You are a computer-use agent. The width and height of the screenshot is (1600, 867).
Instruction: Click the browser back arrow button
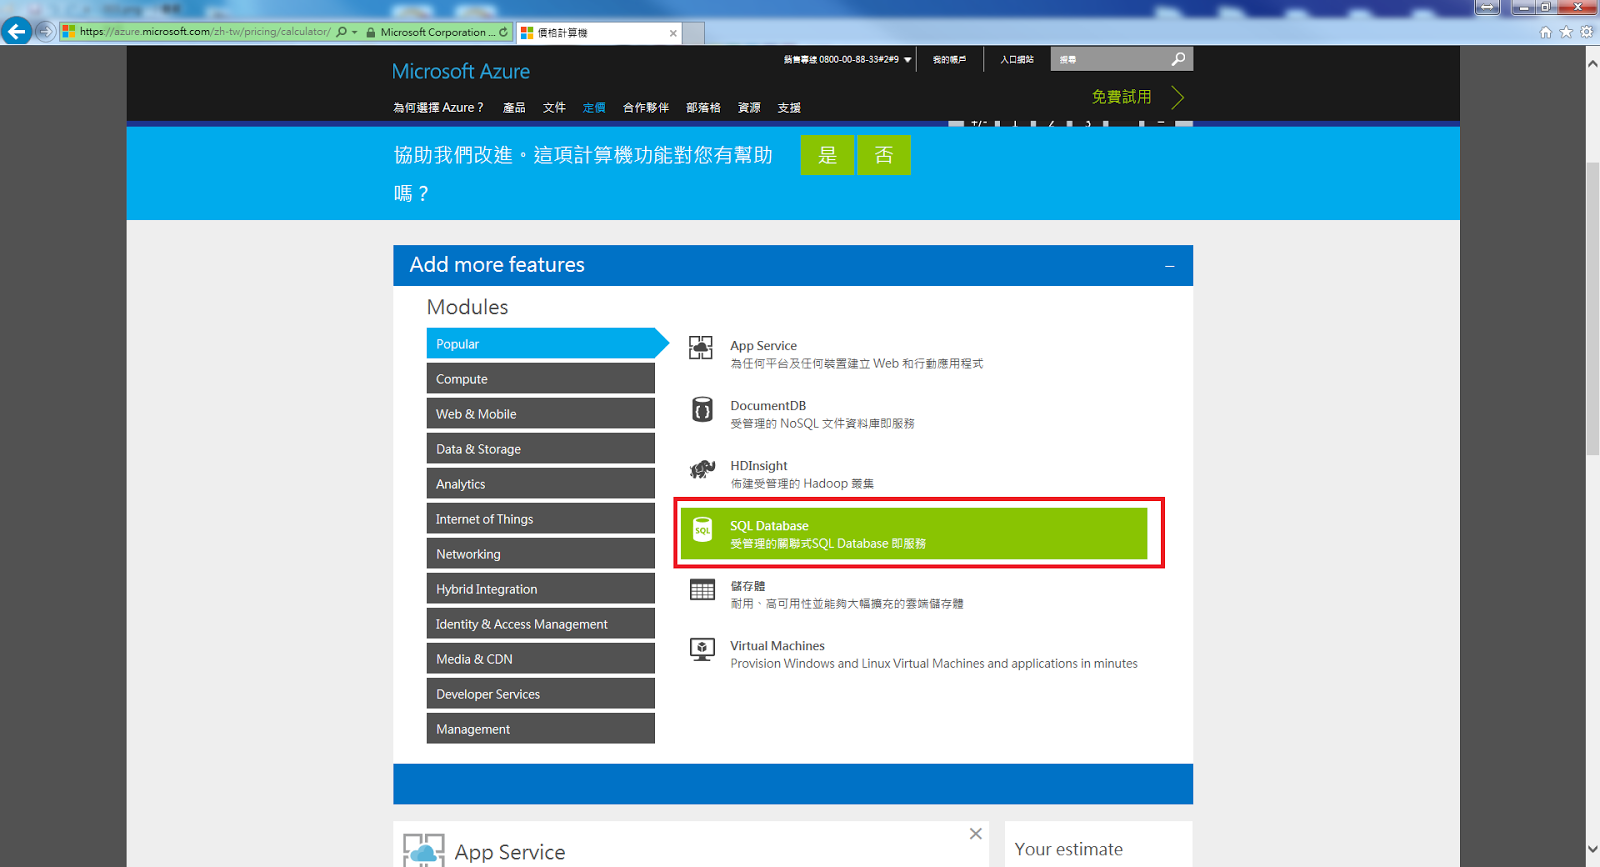[x=16, y=31]
